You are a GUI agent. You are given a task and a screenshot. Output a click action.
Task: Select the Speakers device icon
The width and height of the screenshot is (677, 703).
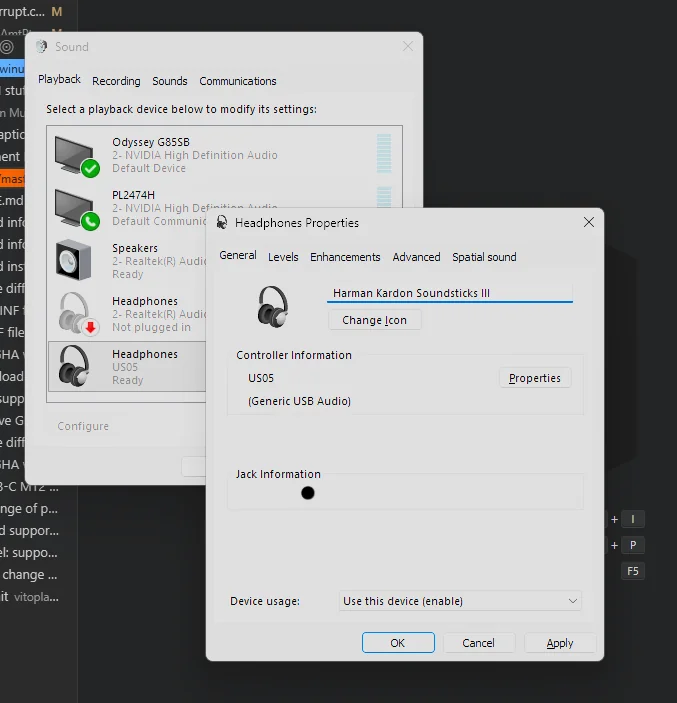[73, 260]
